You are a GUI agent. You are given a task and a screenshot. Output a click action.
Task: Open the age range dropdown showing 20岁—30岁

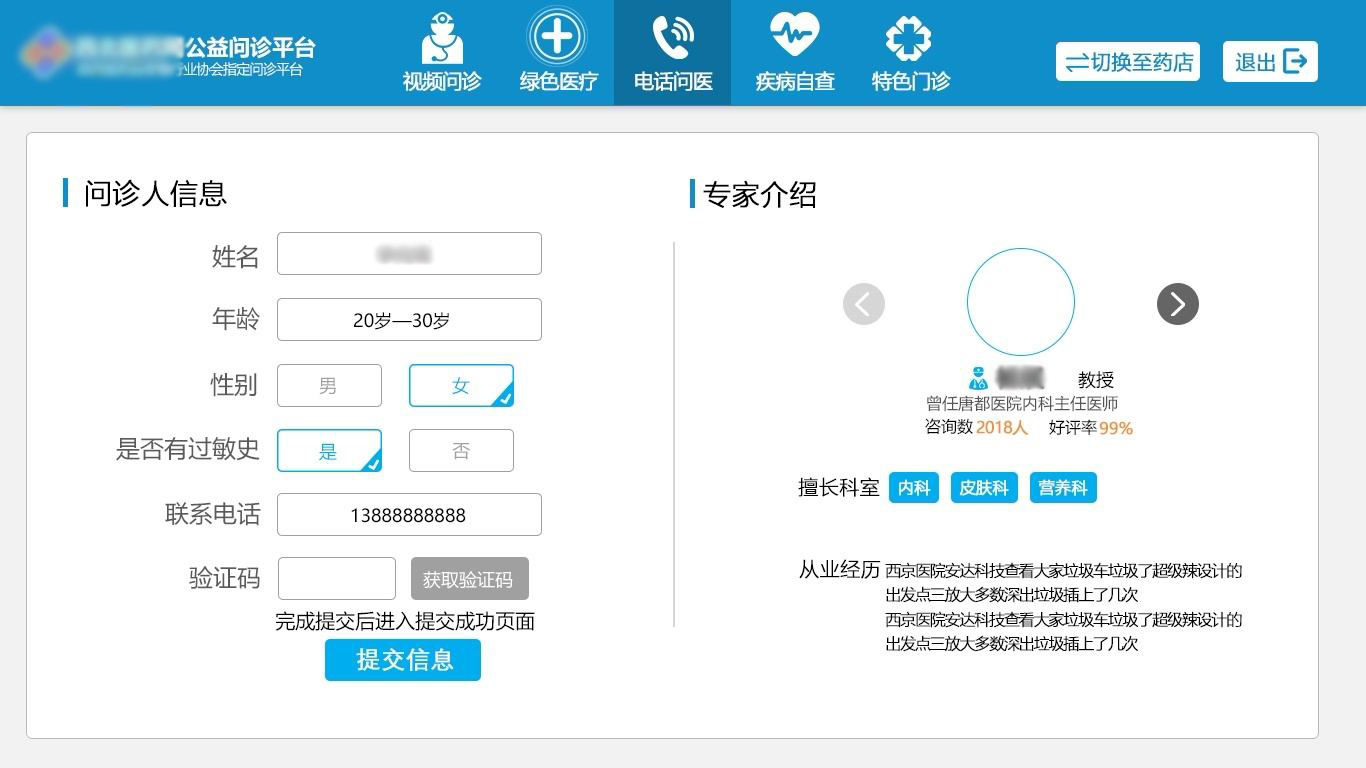(409, 319)
